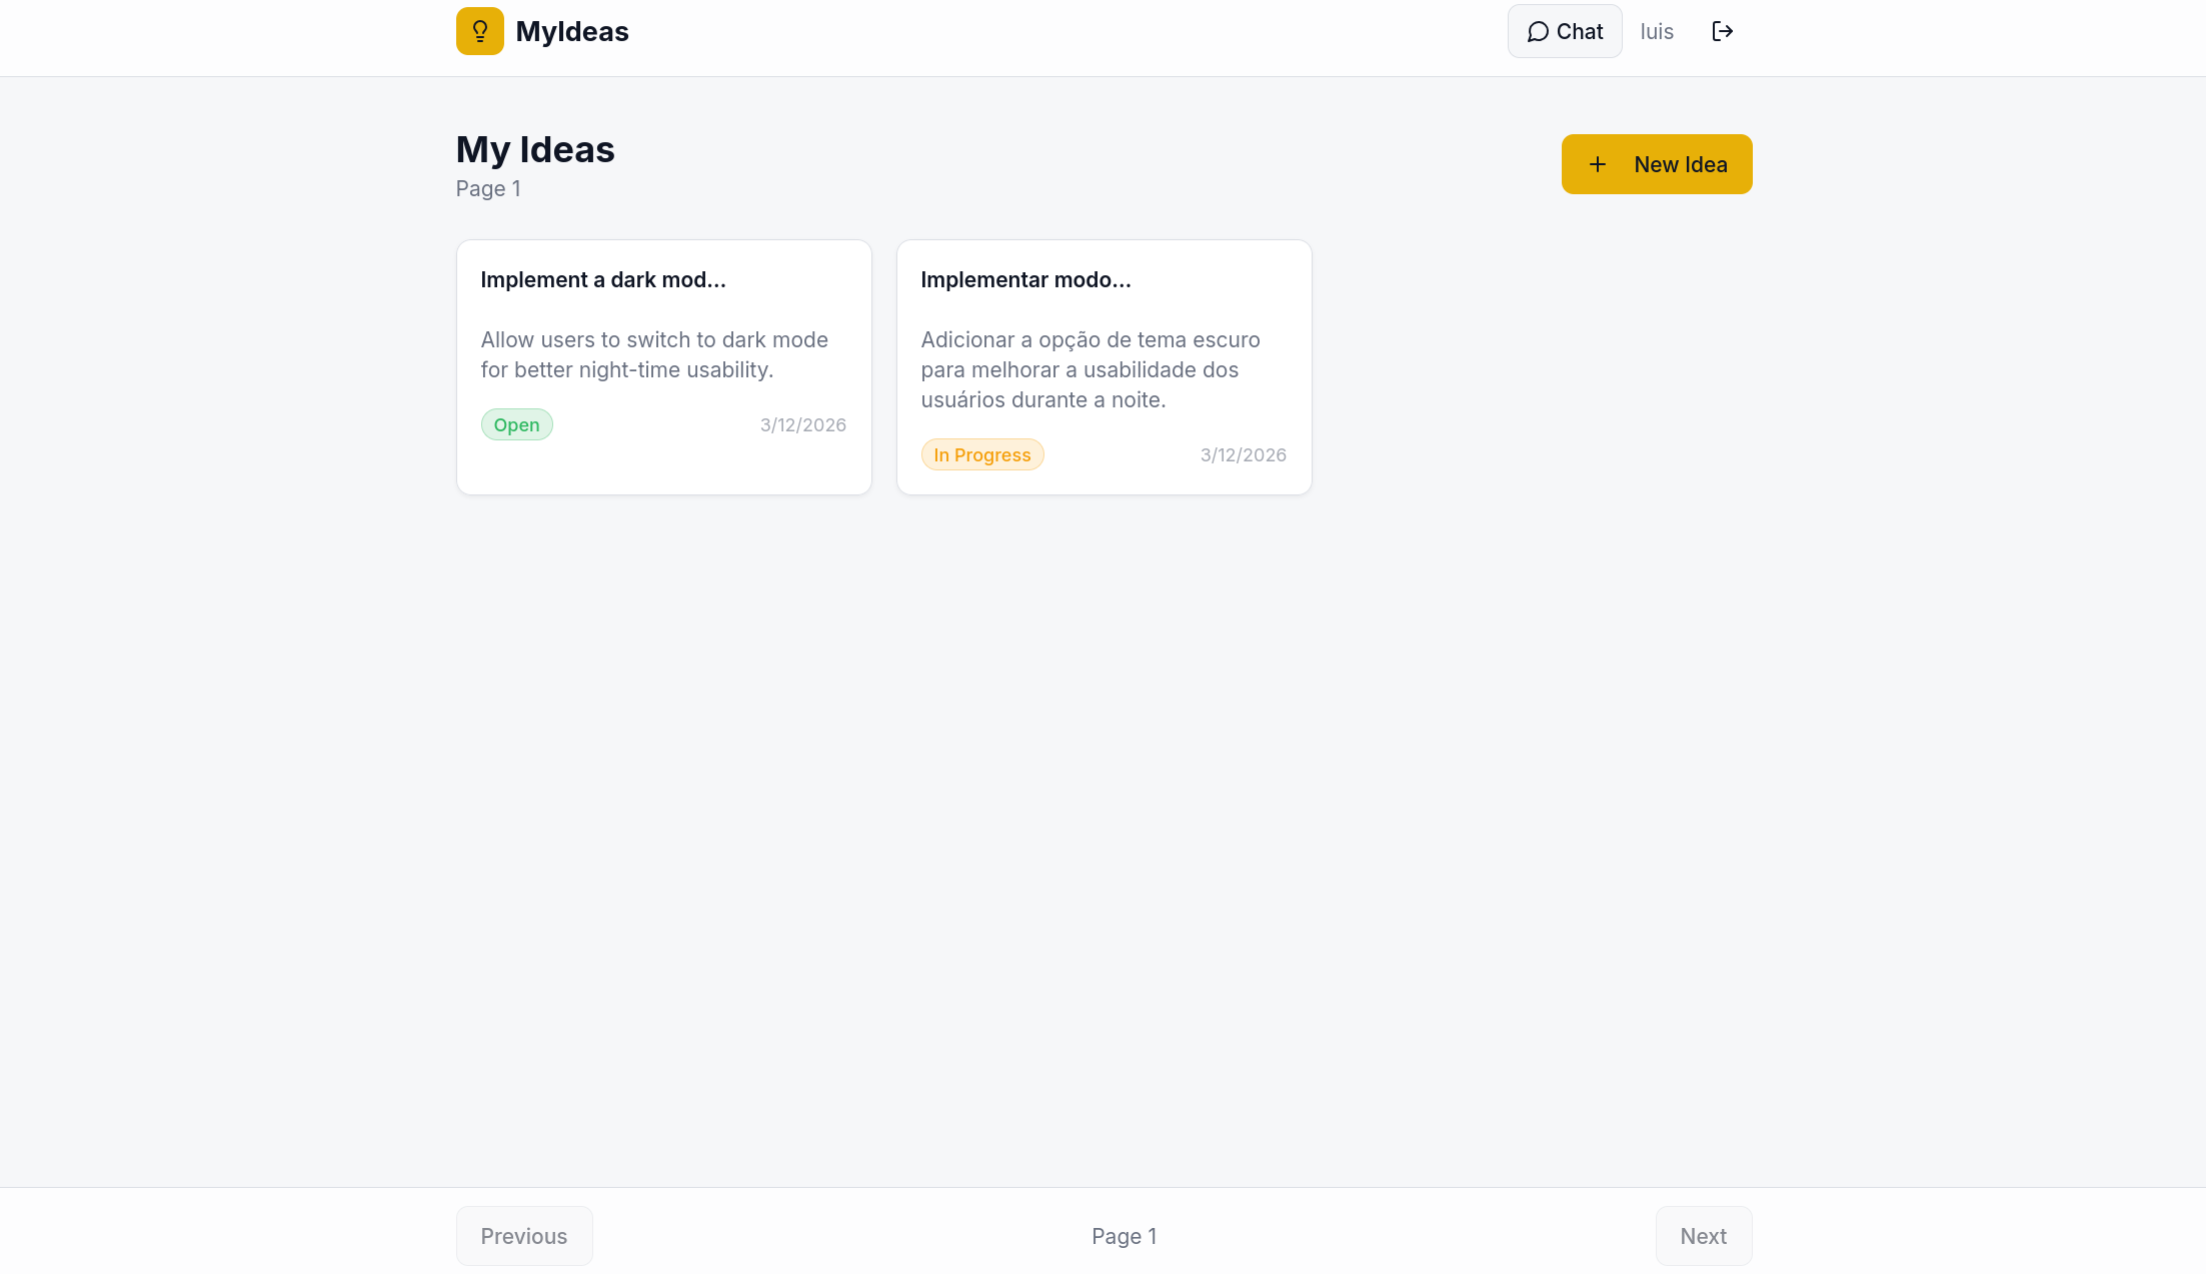The height and width of the screenshot is (1274, 2206).
Task: Click the date on the dark mode card
Action: (x=803, y=425)
